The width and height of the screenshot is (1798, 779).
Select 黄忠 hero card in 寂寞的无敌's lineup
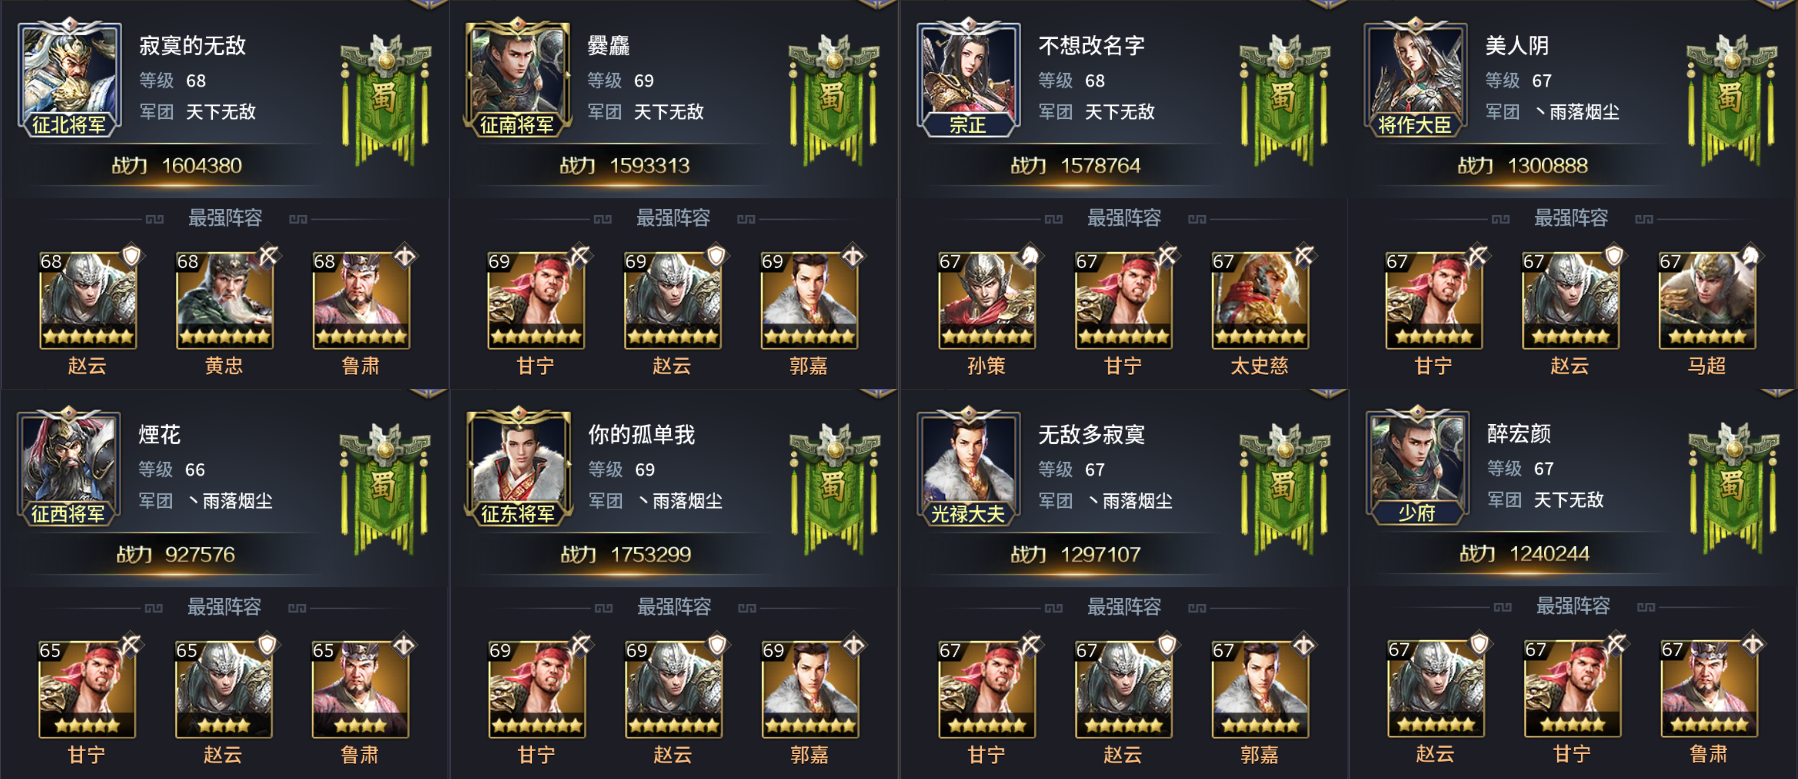pyautogui.click(x=224, y=300)
